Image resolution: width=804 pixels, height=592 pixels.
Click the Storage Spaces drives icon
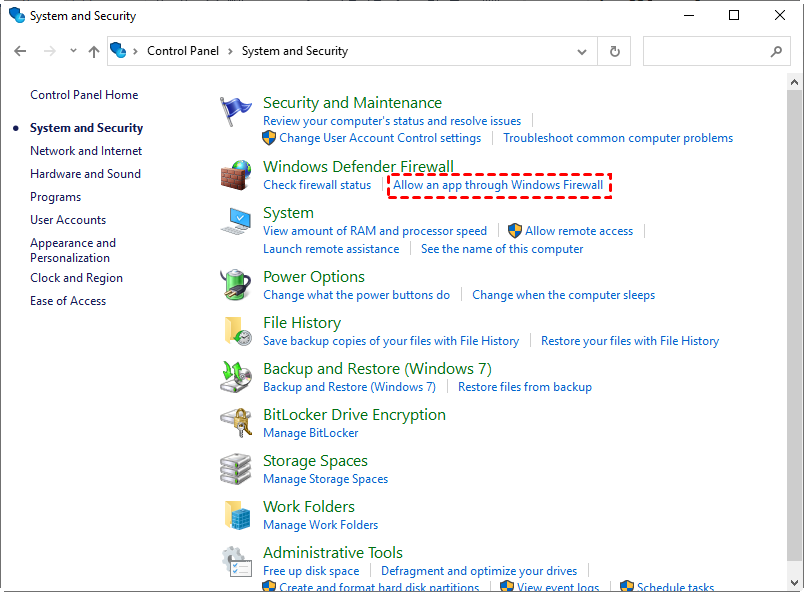tap(236, 468)
